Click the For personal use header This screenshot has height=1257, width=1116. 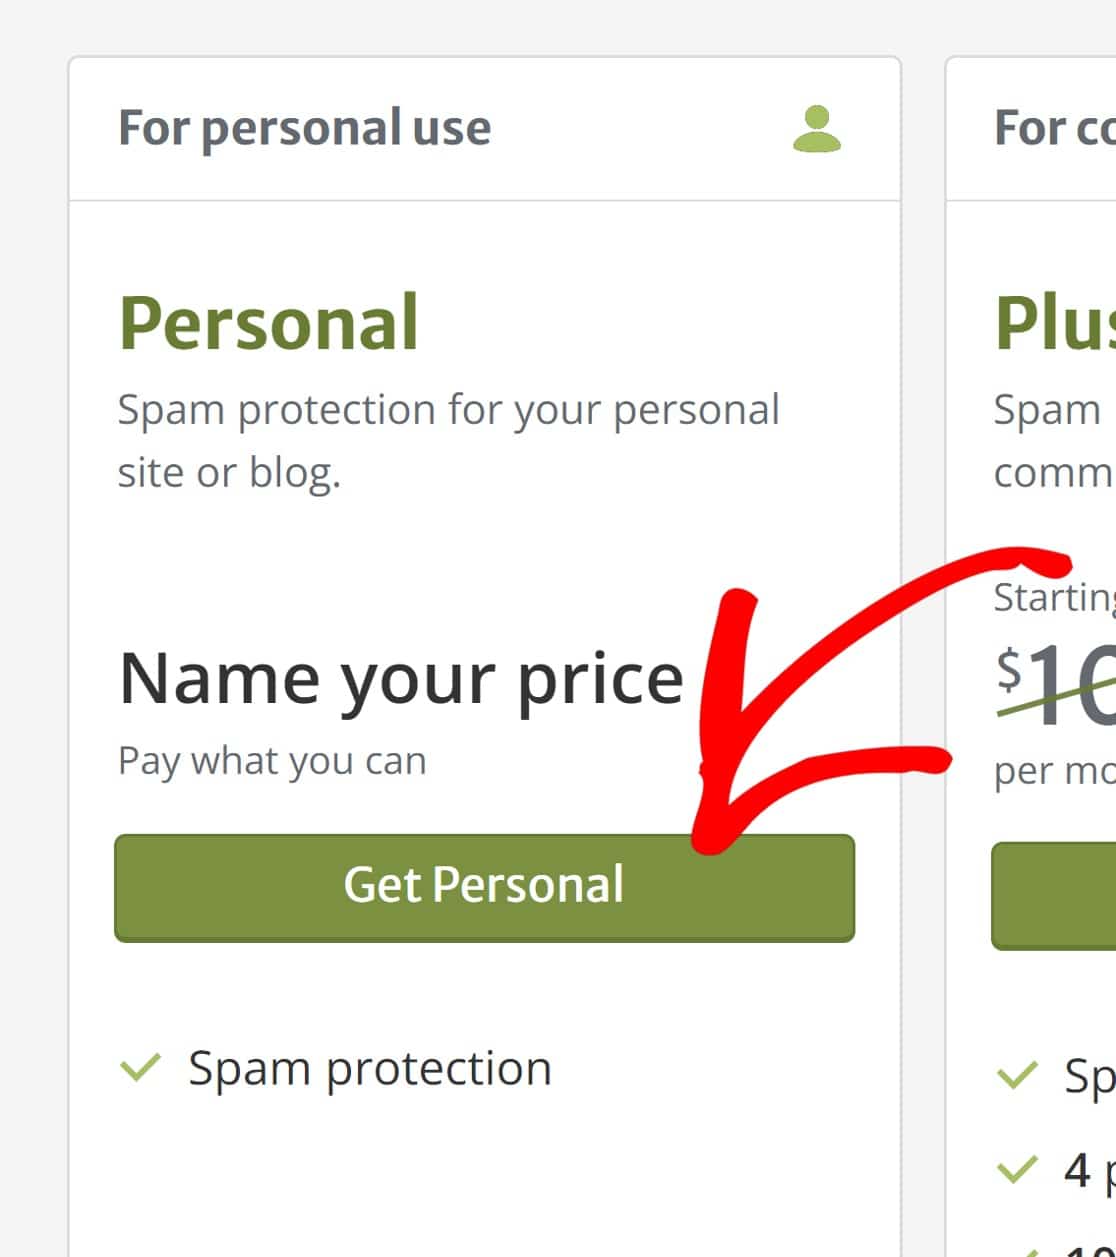(x=304, y=128)
